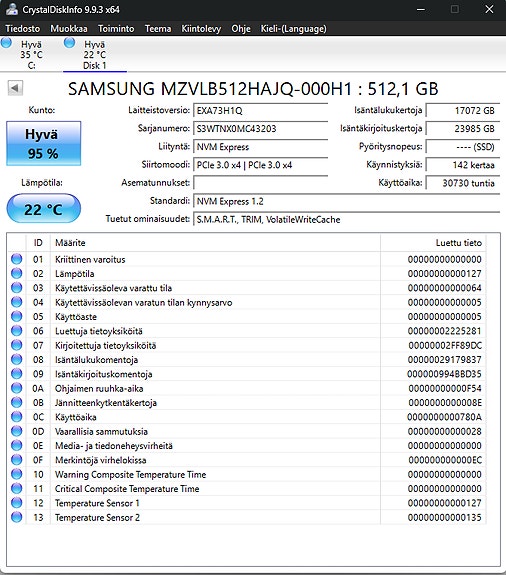Click the SAMSUNG MZVLB512HAJQ-000H1 model title
Image resolution: width=506 pixels, height=575 pixels.
point(210,89)
